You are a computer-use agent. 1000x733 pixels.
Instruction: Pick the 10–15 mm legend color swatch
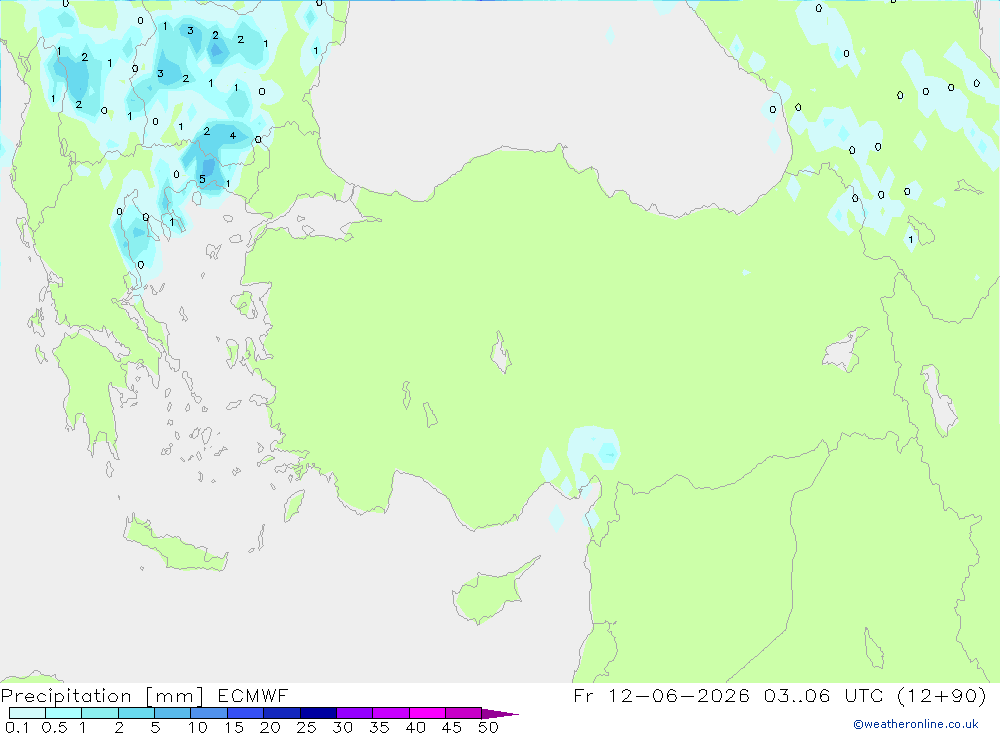click(x=209, y=713)
